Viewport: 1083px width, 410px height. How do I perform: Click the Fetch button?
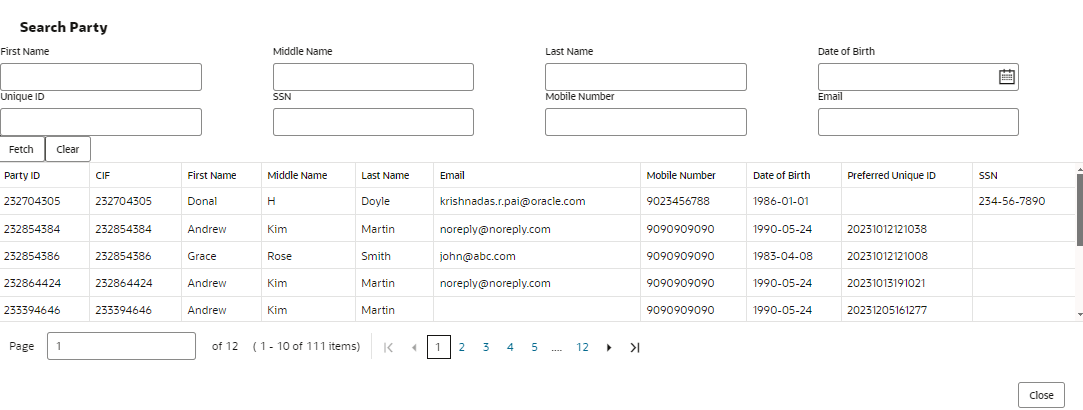[x=21, y=149]
